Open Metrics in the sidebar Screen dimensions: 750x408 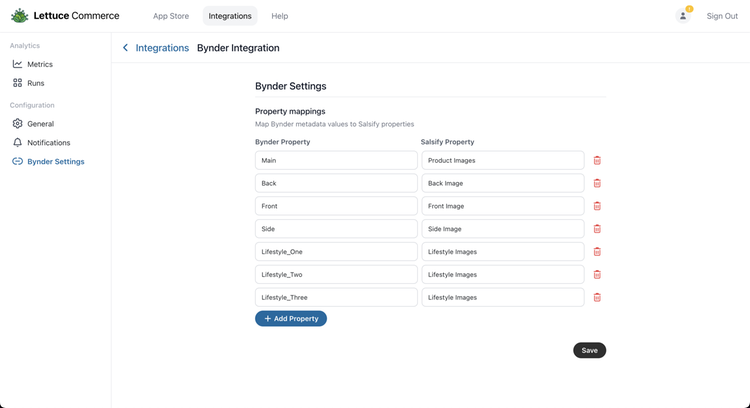[40, 64]
